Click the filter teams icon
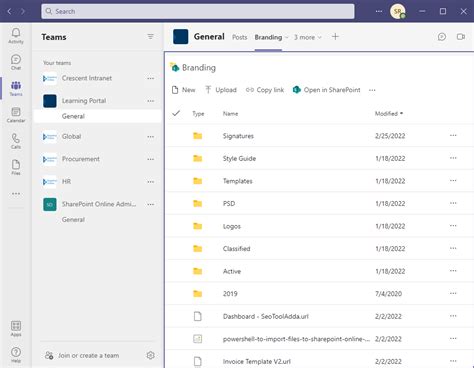474x368 pixels. click(151, 36)
